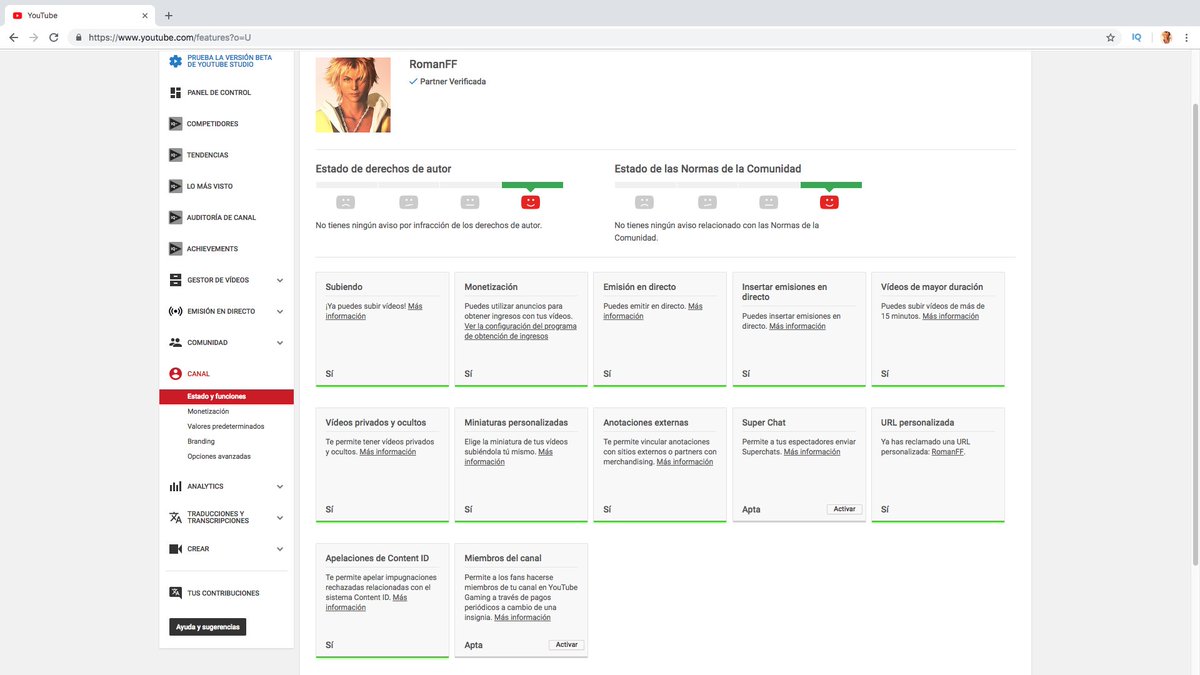Click the RomanFF channel avatar image
The image size is (1200, 675).
[353, 94]
